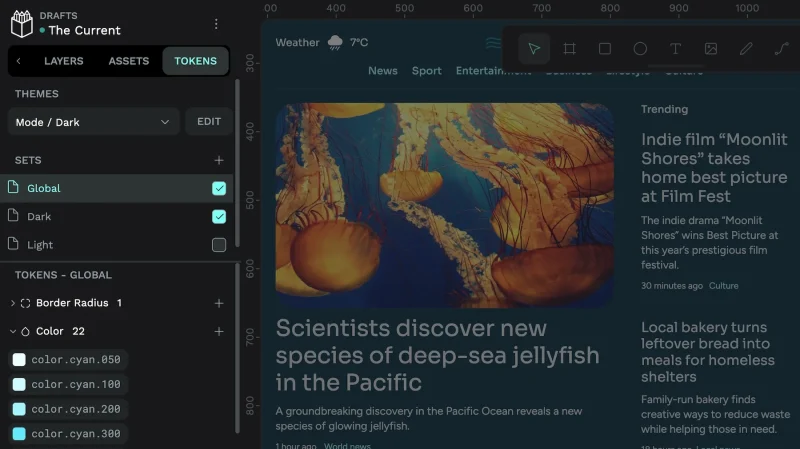Enable the Light set checkbox
The height and width of the screenshot is (449, 800).
tap(219, 245)
